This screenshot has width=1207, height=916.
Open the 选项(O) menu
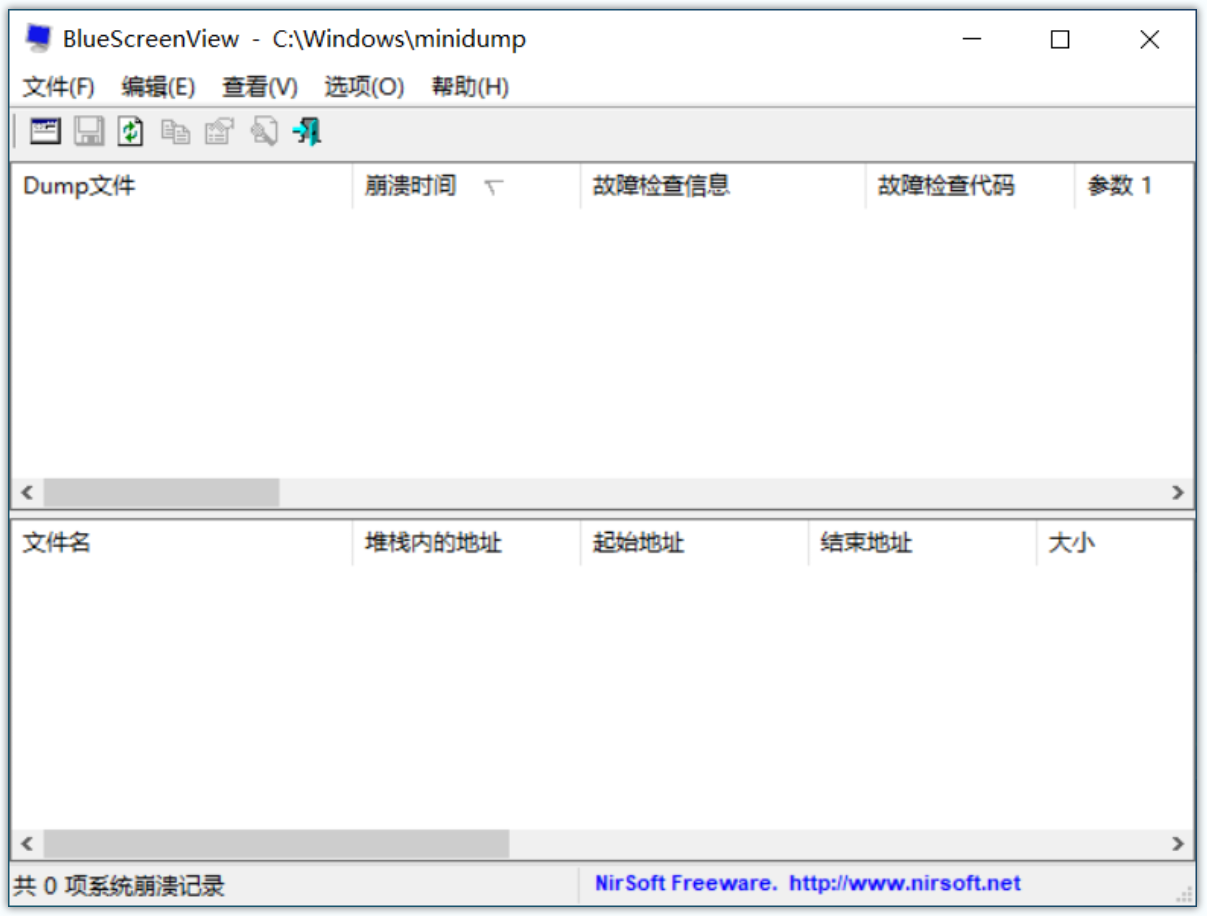(x=364, y=87)
